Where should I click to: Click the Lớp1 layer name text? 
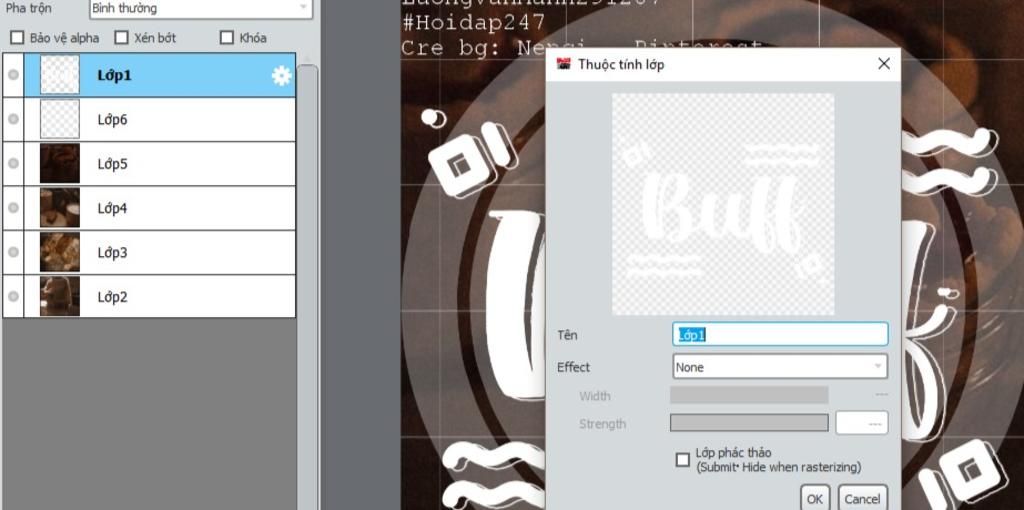(x=114, y=76)
